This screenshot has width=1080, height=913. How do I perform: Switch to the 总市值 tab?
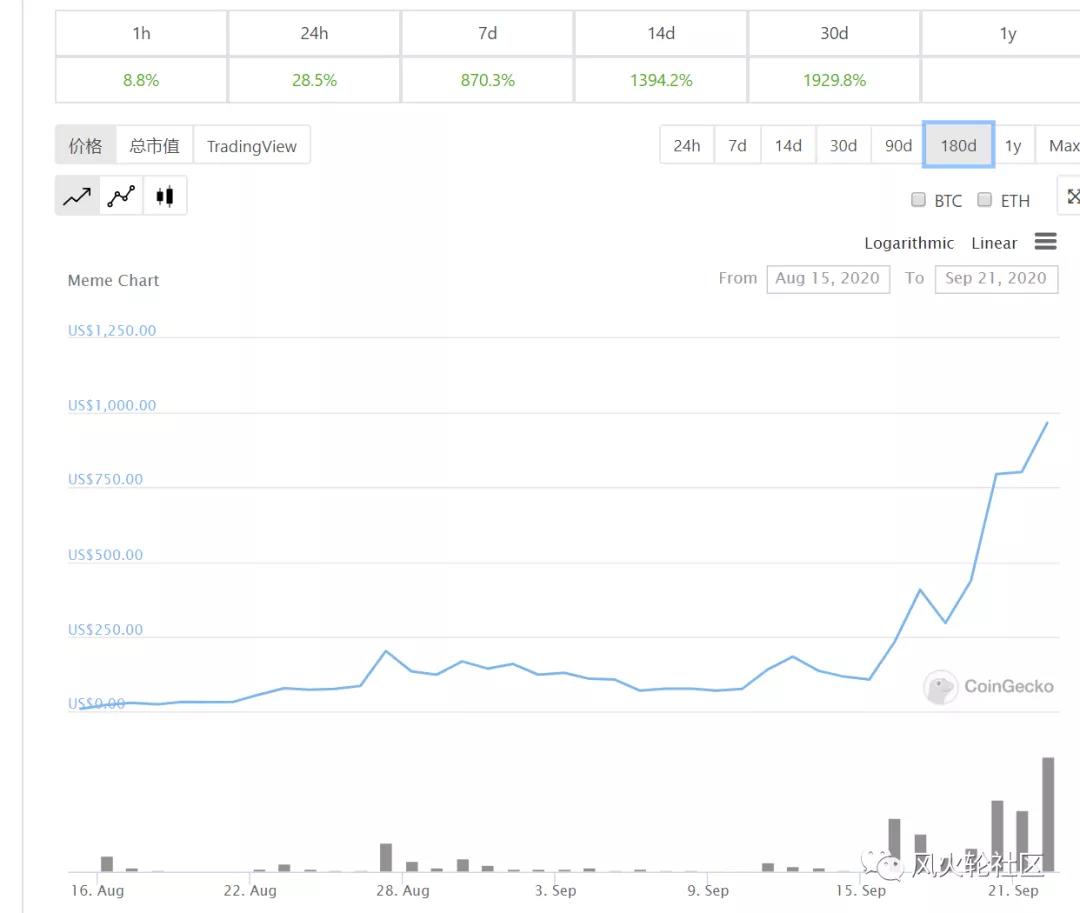pyautogui.click(x=153, y=144)
